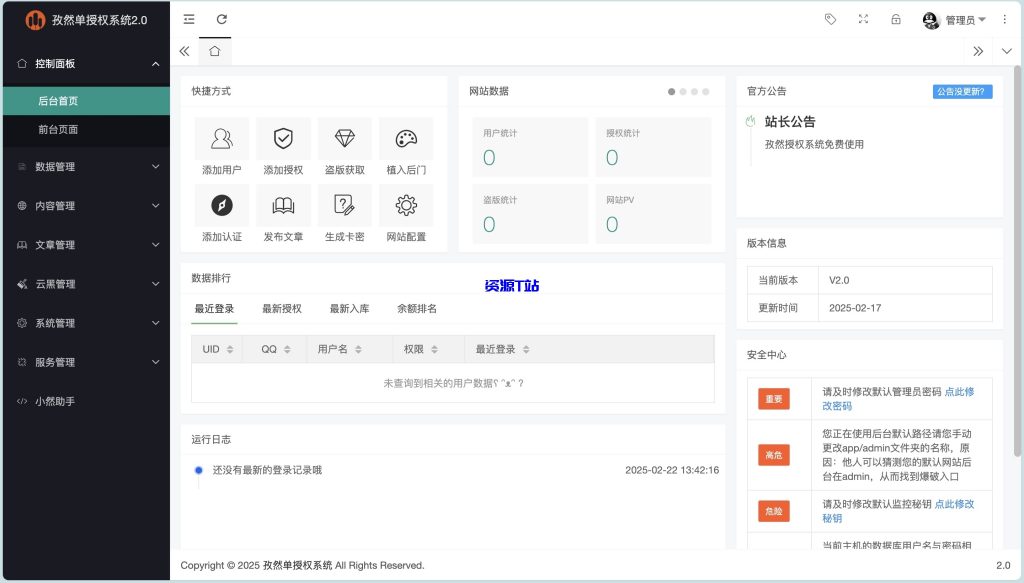Toggle fullscreen using the top-right icon

click(x=862, y=19)
